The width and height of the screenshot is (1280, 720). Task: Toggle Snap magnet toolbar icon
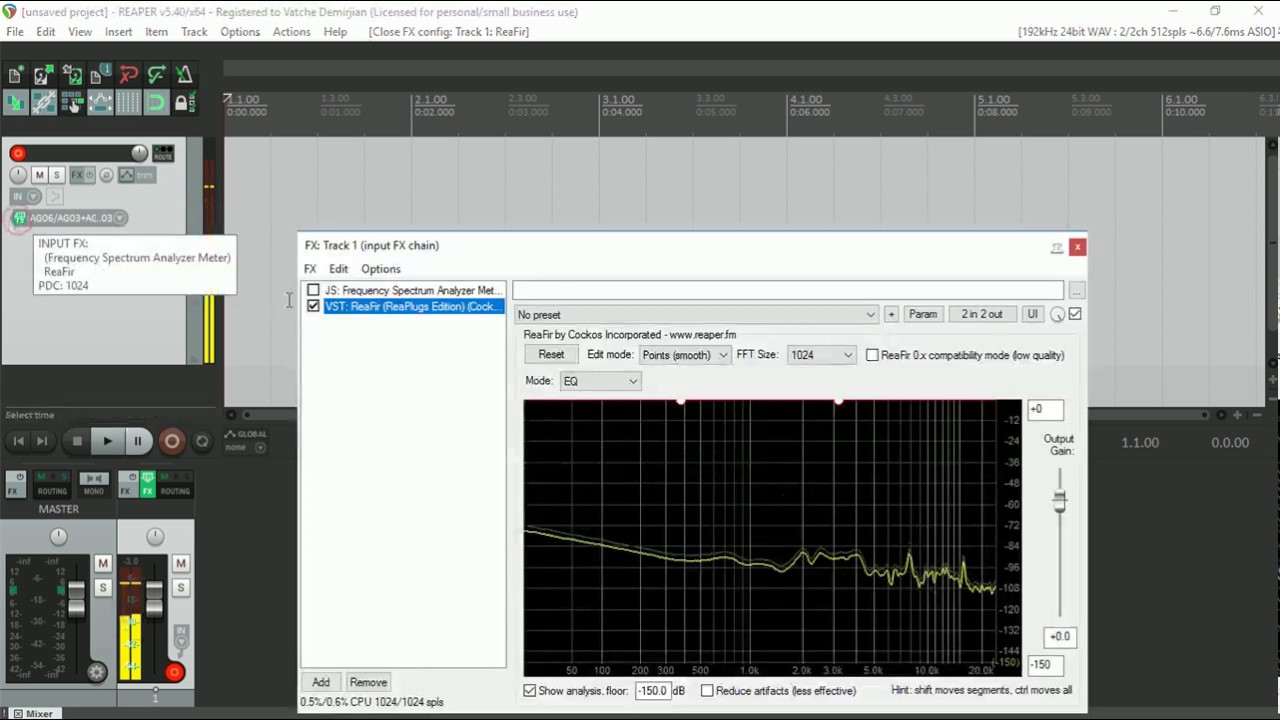157,102
